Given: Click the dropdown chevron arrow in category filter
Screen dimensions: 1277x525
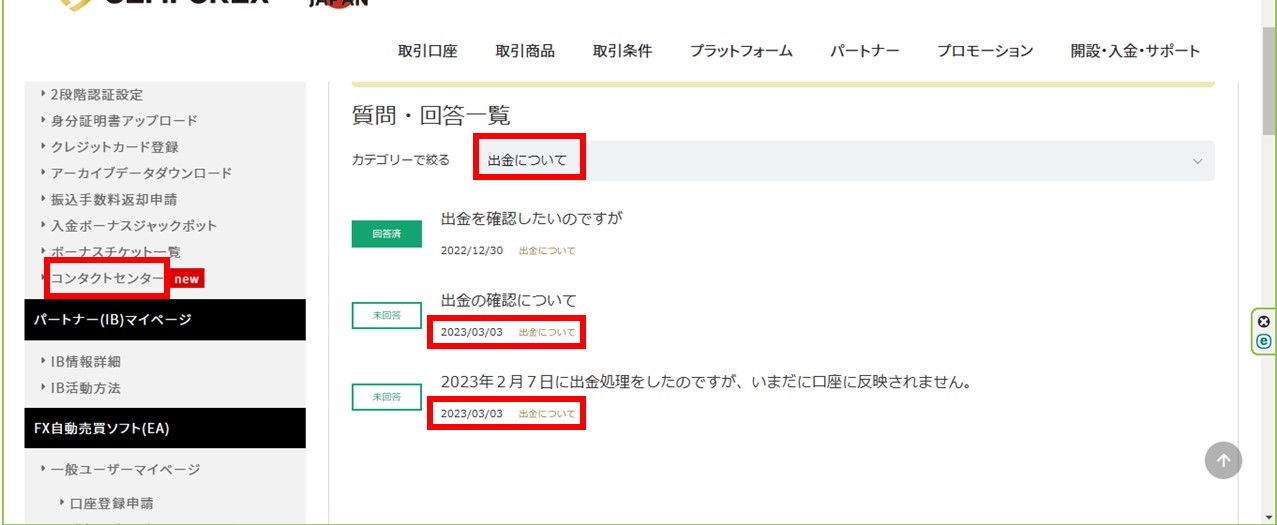Looking at the screenshot, I should [1197, 161].
